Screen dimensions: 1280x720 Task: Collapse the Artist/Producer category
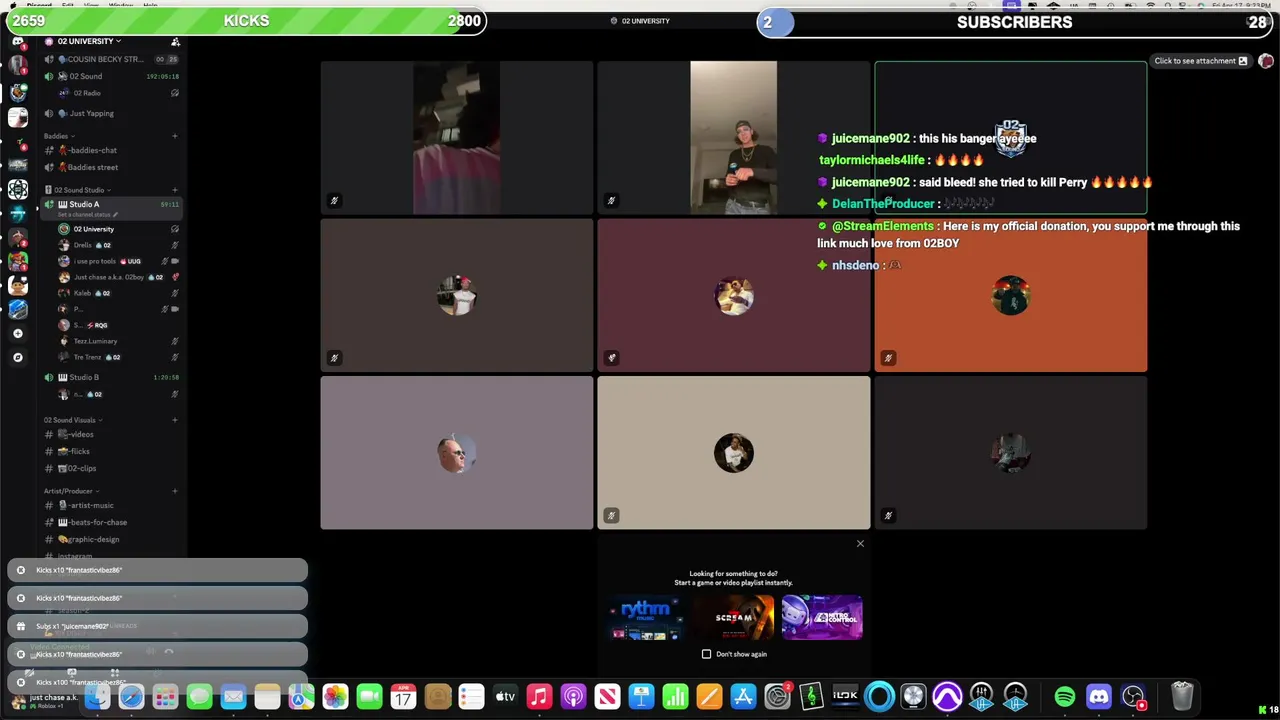coord(70,491)
